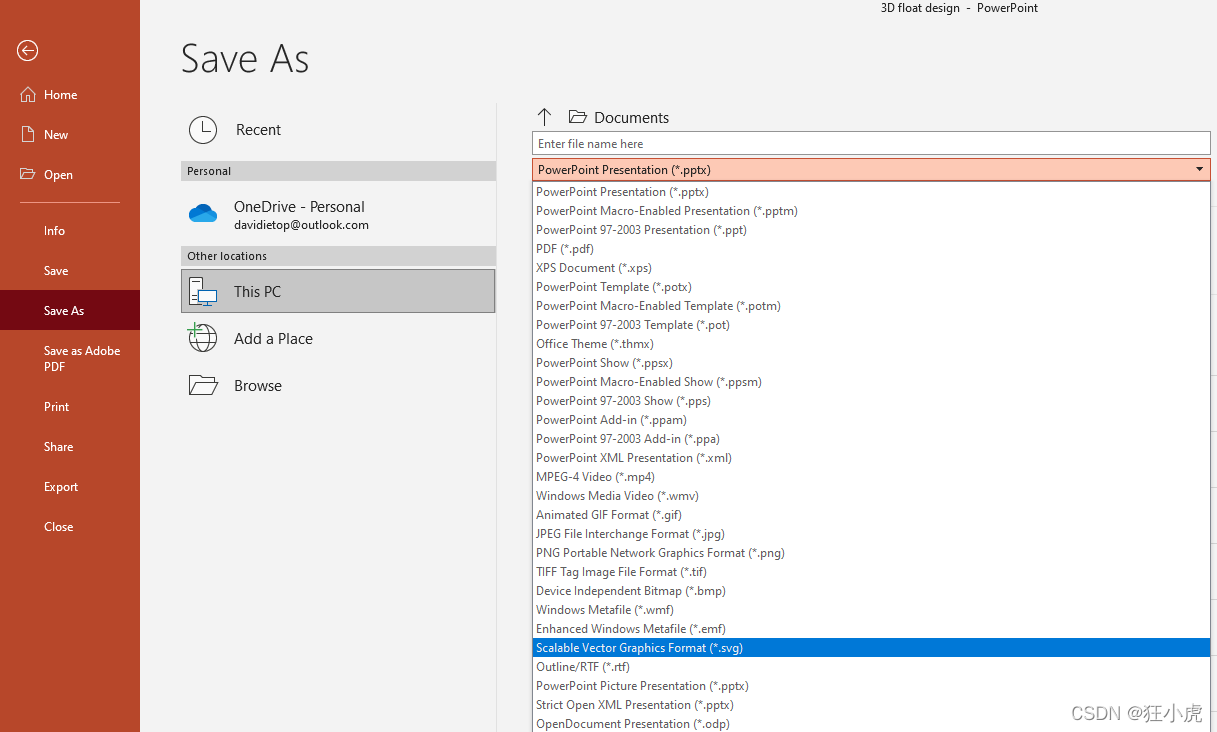Select PowerPoint Presentation (*.pptx) first option

(x=871, y=191)
